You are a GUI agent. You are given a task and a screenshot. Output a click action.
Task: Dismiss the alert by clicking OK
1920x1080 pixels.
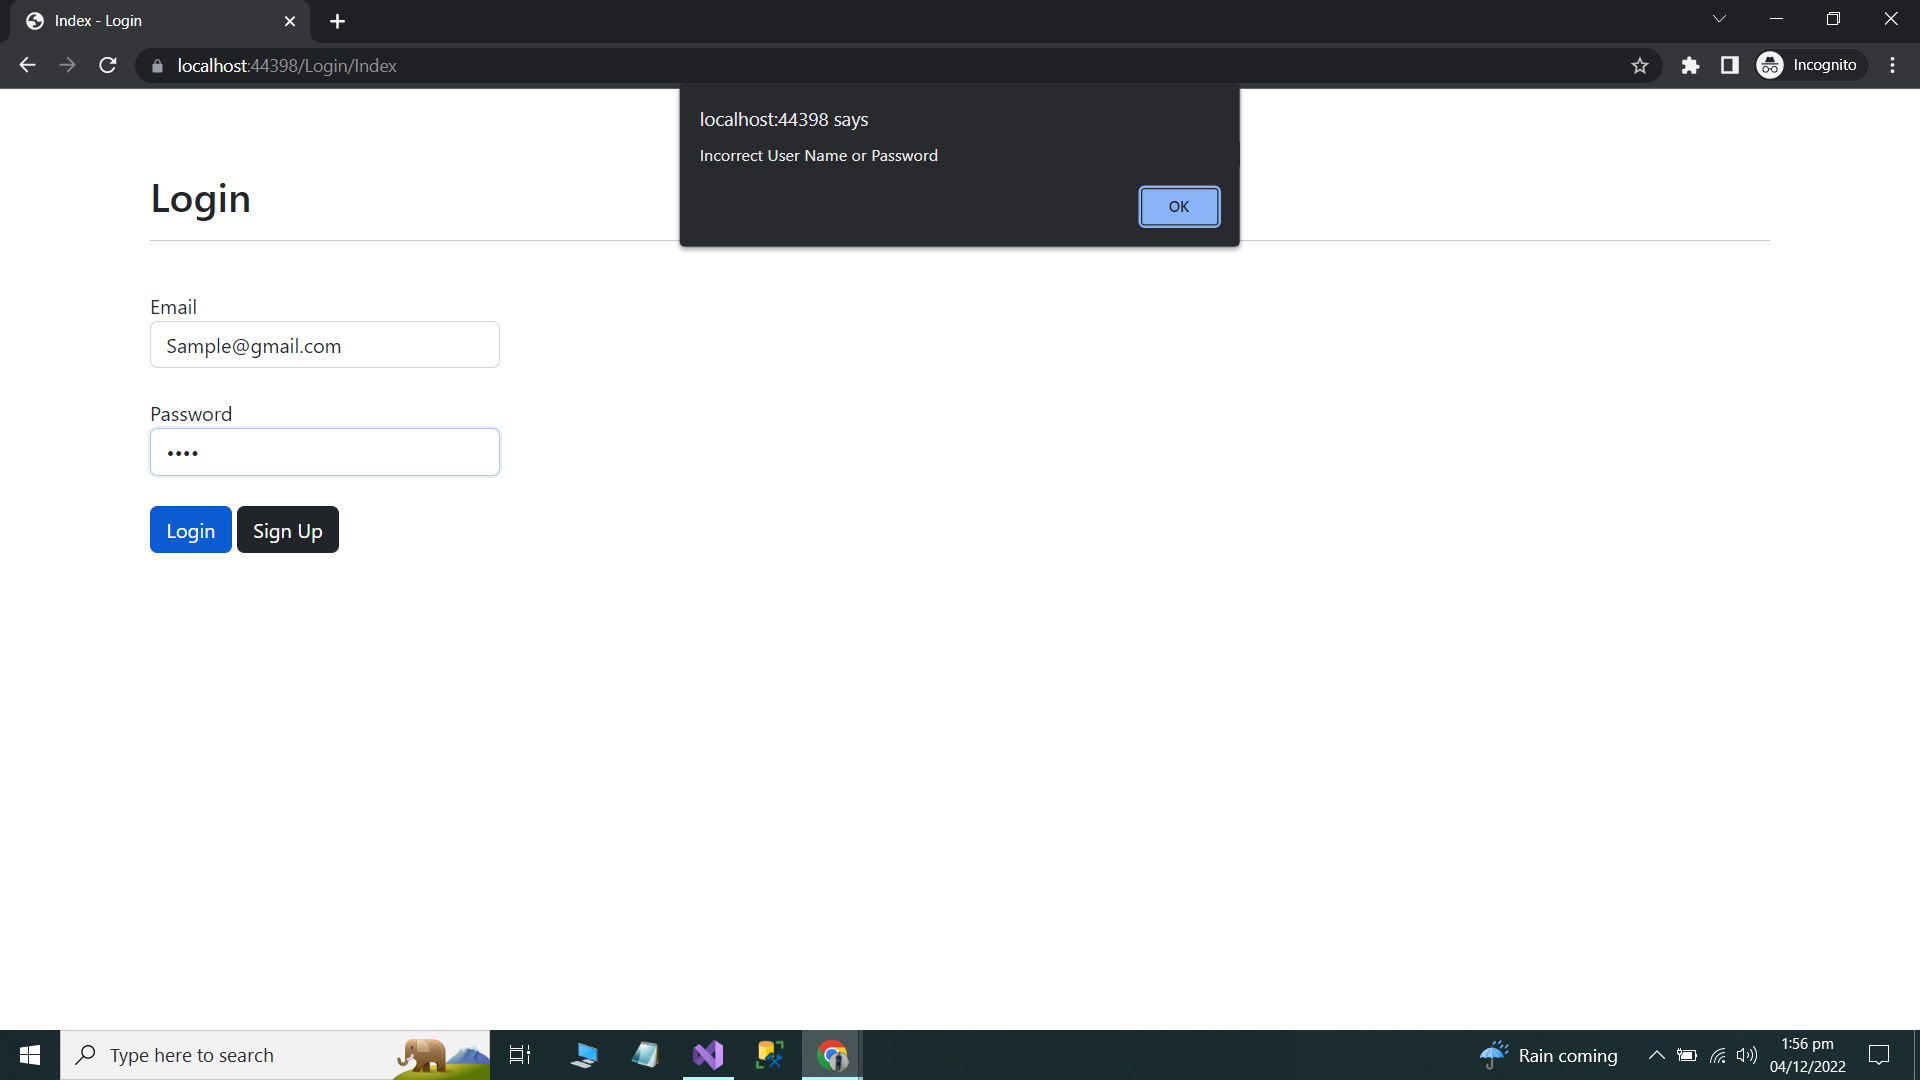tap(1179, 207)
